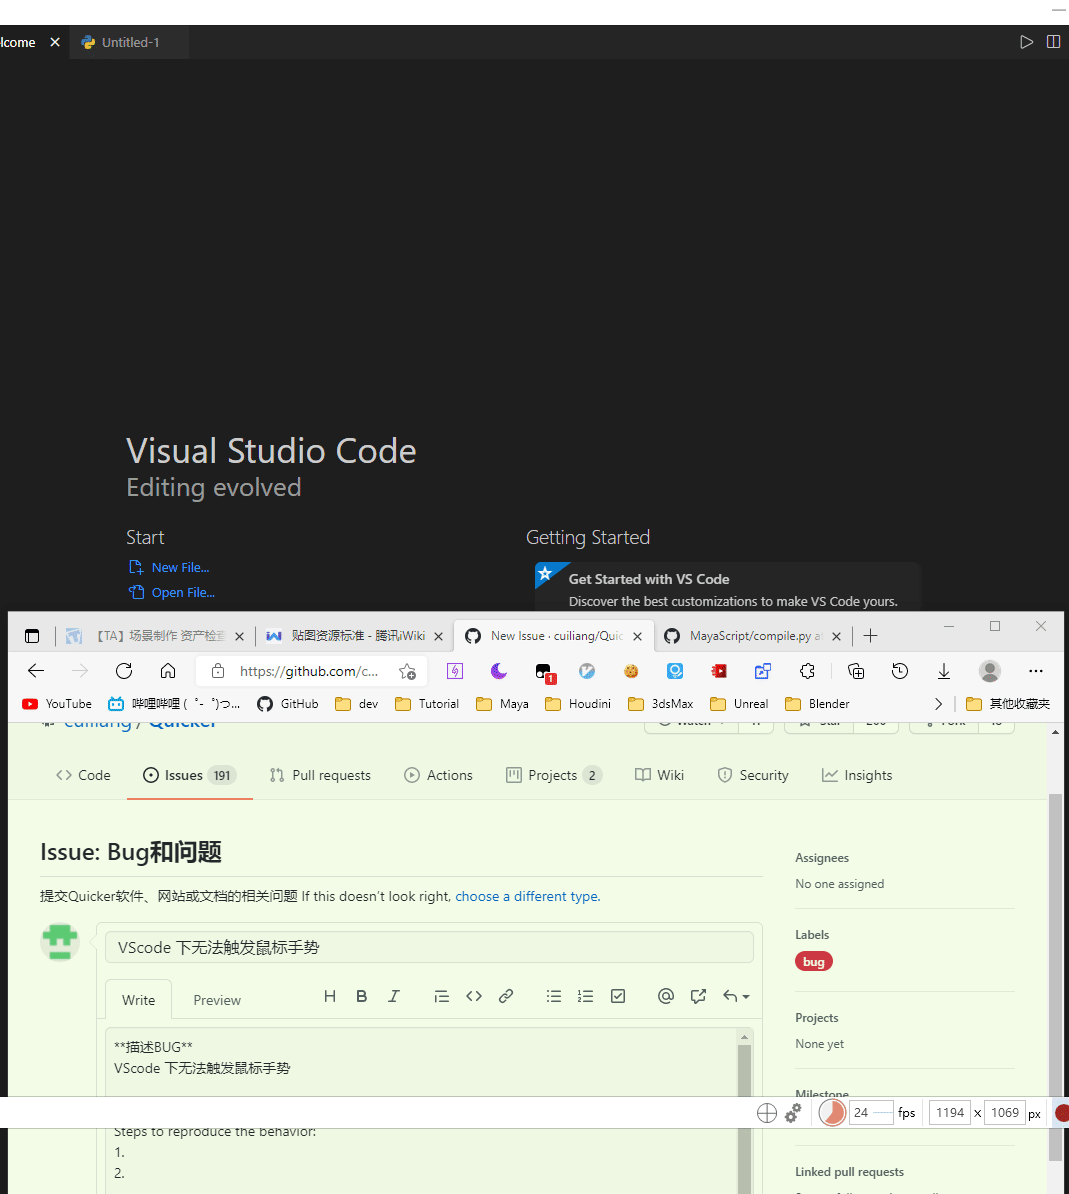Open browser history icon
Image resolution: width=1069 pixels, height=1194 pixels.
pyautogui.click(x=900, y=671)
